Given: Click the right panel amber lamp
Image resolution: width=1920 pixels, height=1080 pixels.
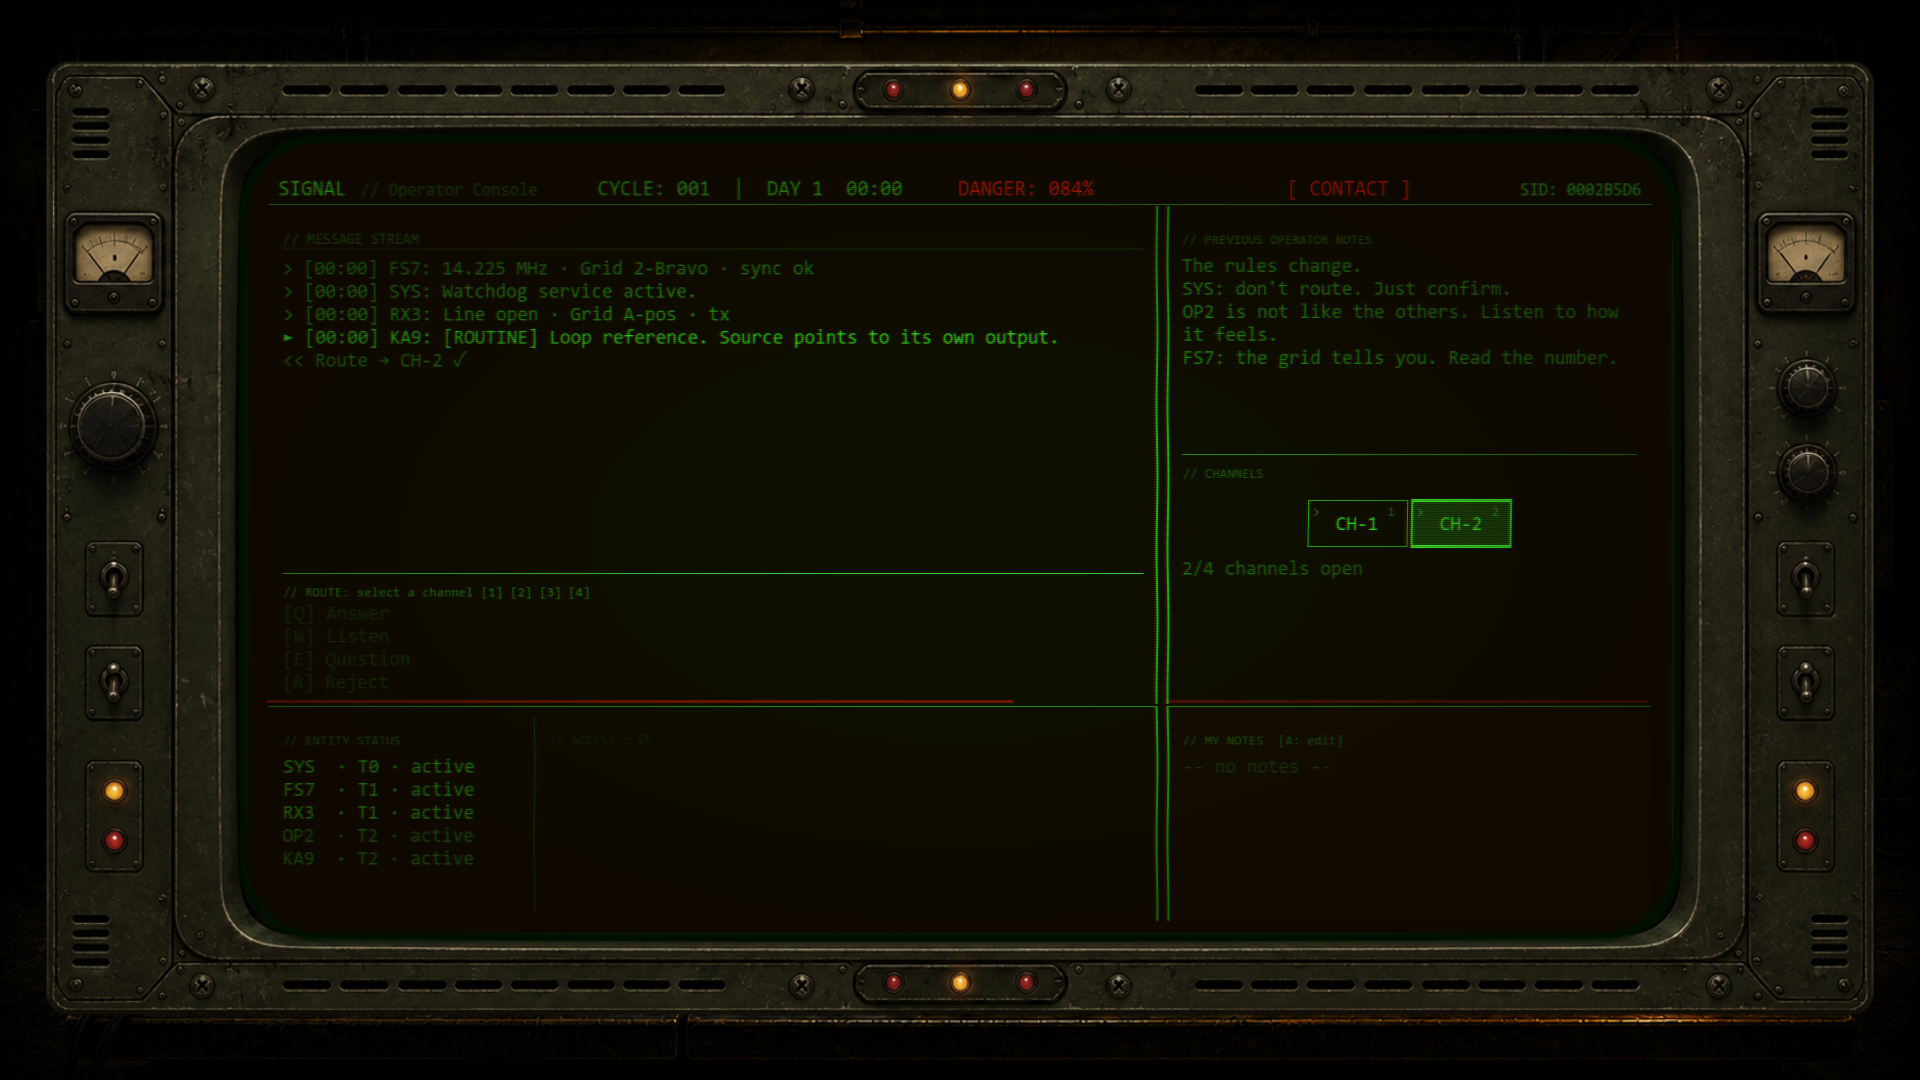Looking at the screenshot, I should pyautogui.click(x=1805, y=791).
